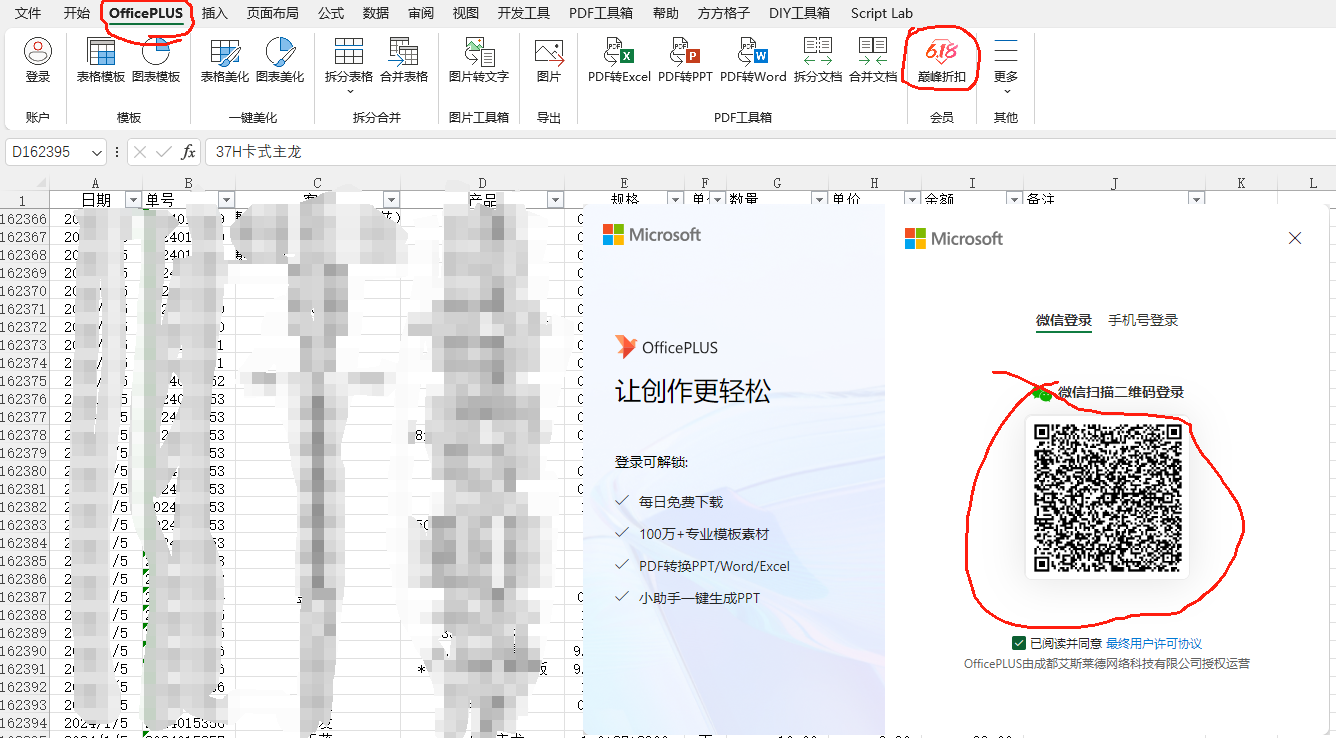The image size is (1336, 738).
Task: Select the 合并表格 merge tables tool
Action: pyautogui.click(x=404, y=60)
